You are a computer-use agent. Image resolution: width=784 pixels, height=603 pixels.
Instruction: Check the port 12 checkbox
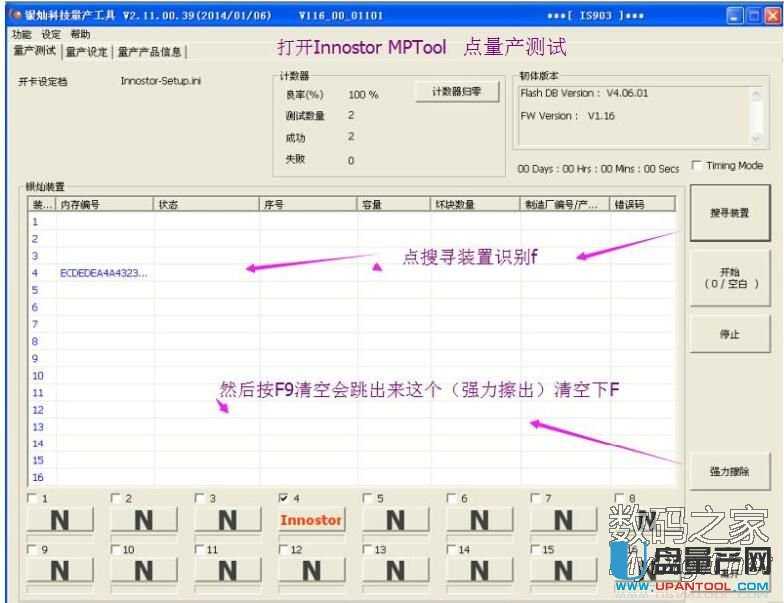click(x=284, y=550)
